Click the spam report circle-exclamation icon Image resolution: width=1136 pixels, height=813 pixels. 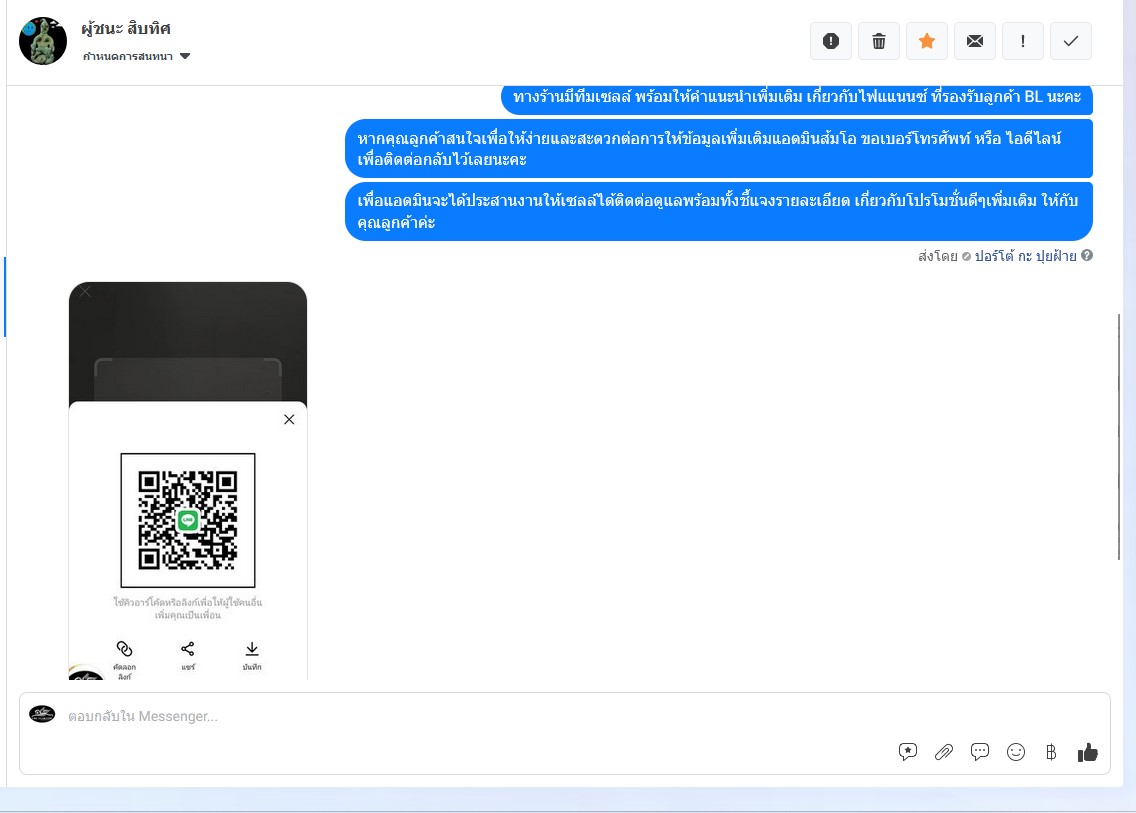[x=830, y=41]
